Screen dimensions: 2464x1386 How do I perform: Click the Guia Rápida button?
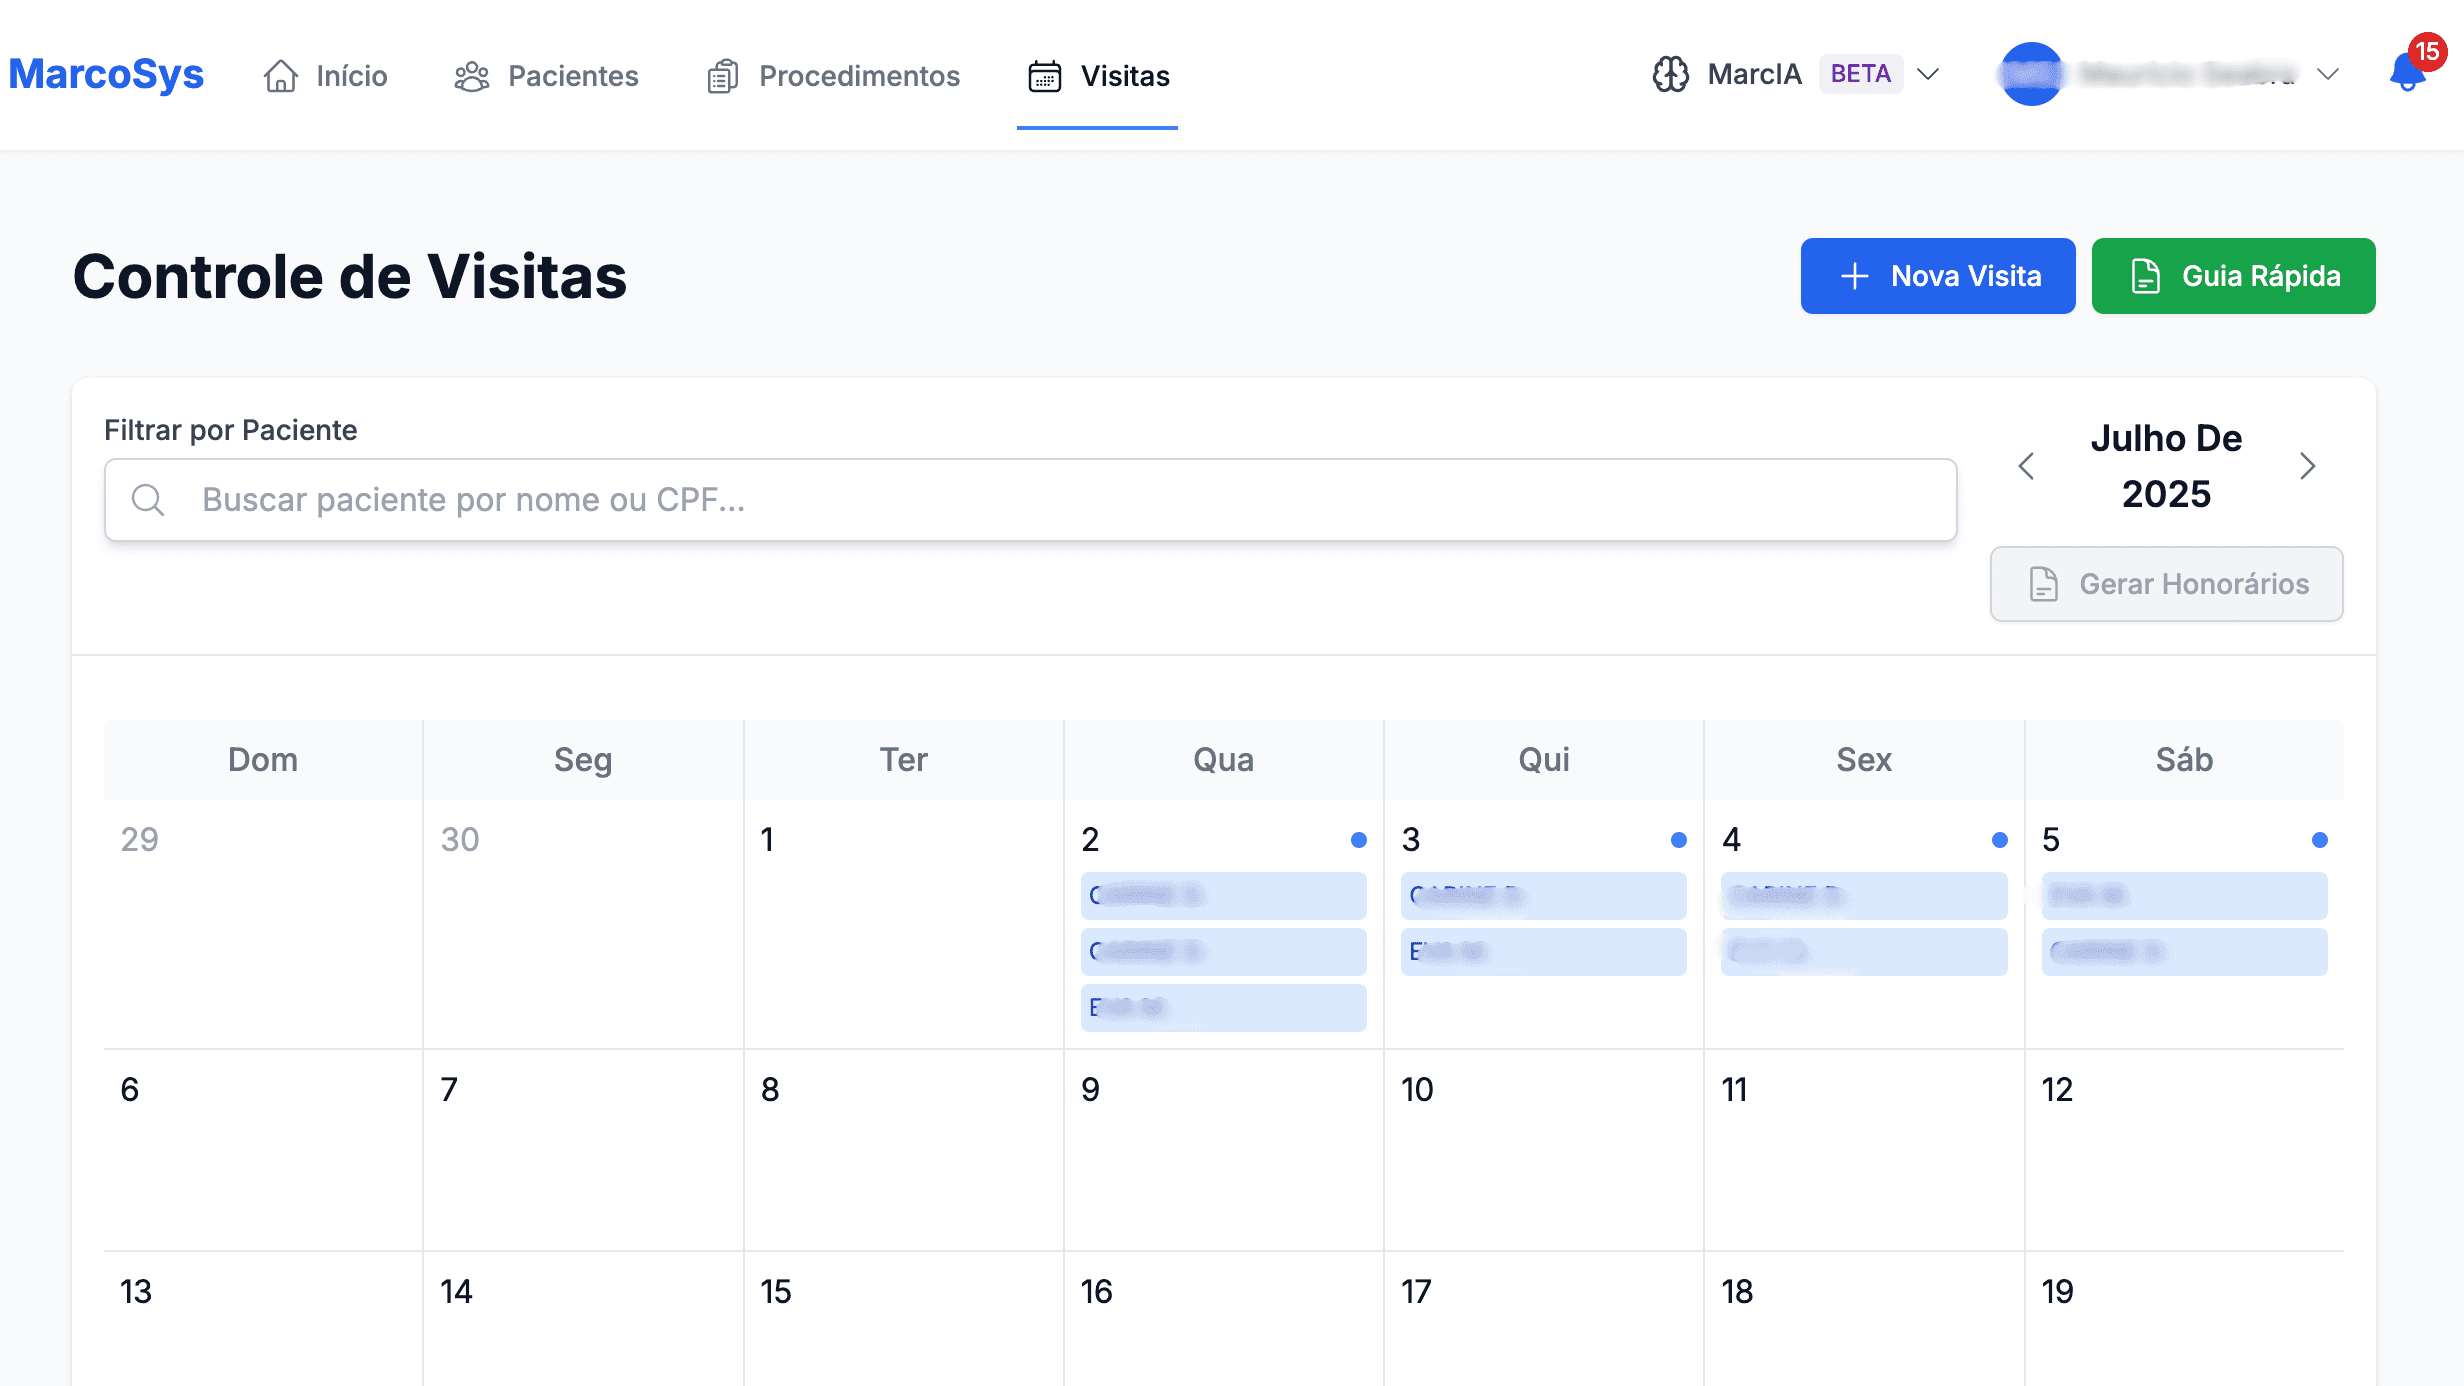point(2234,276)
